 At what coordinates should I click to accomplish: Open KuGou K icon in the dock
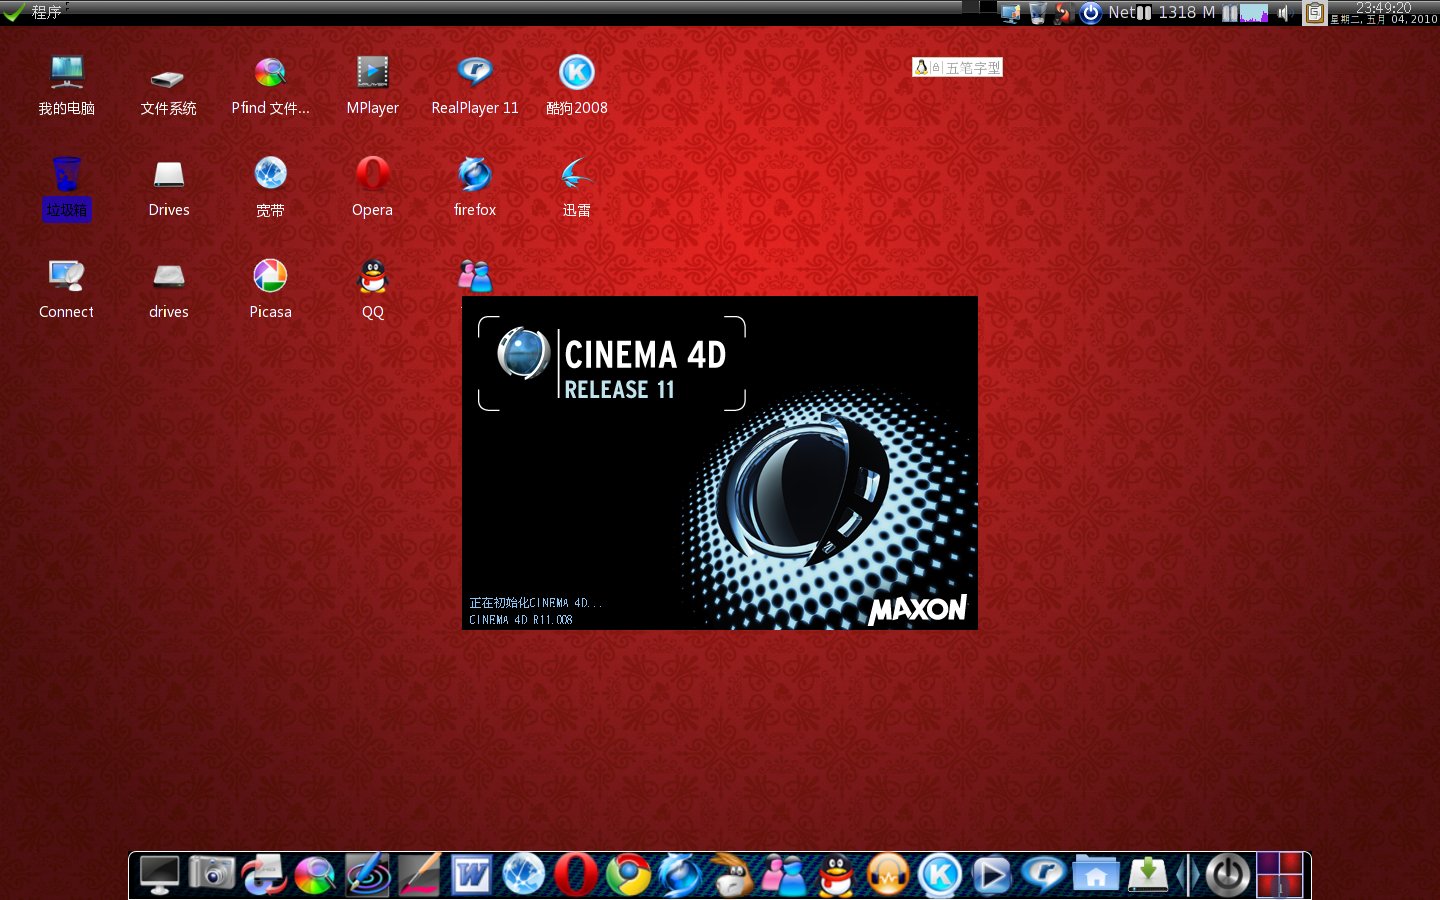pyautogui.click(x=940, y=875)
